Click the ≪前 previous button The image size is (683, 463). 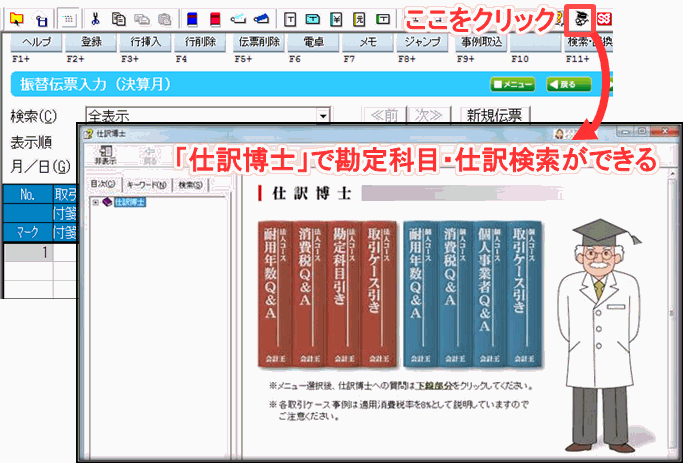[x=385, y=115]
